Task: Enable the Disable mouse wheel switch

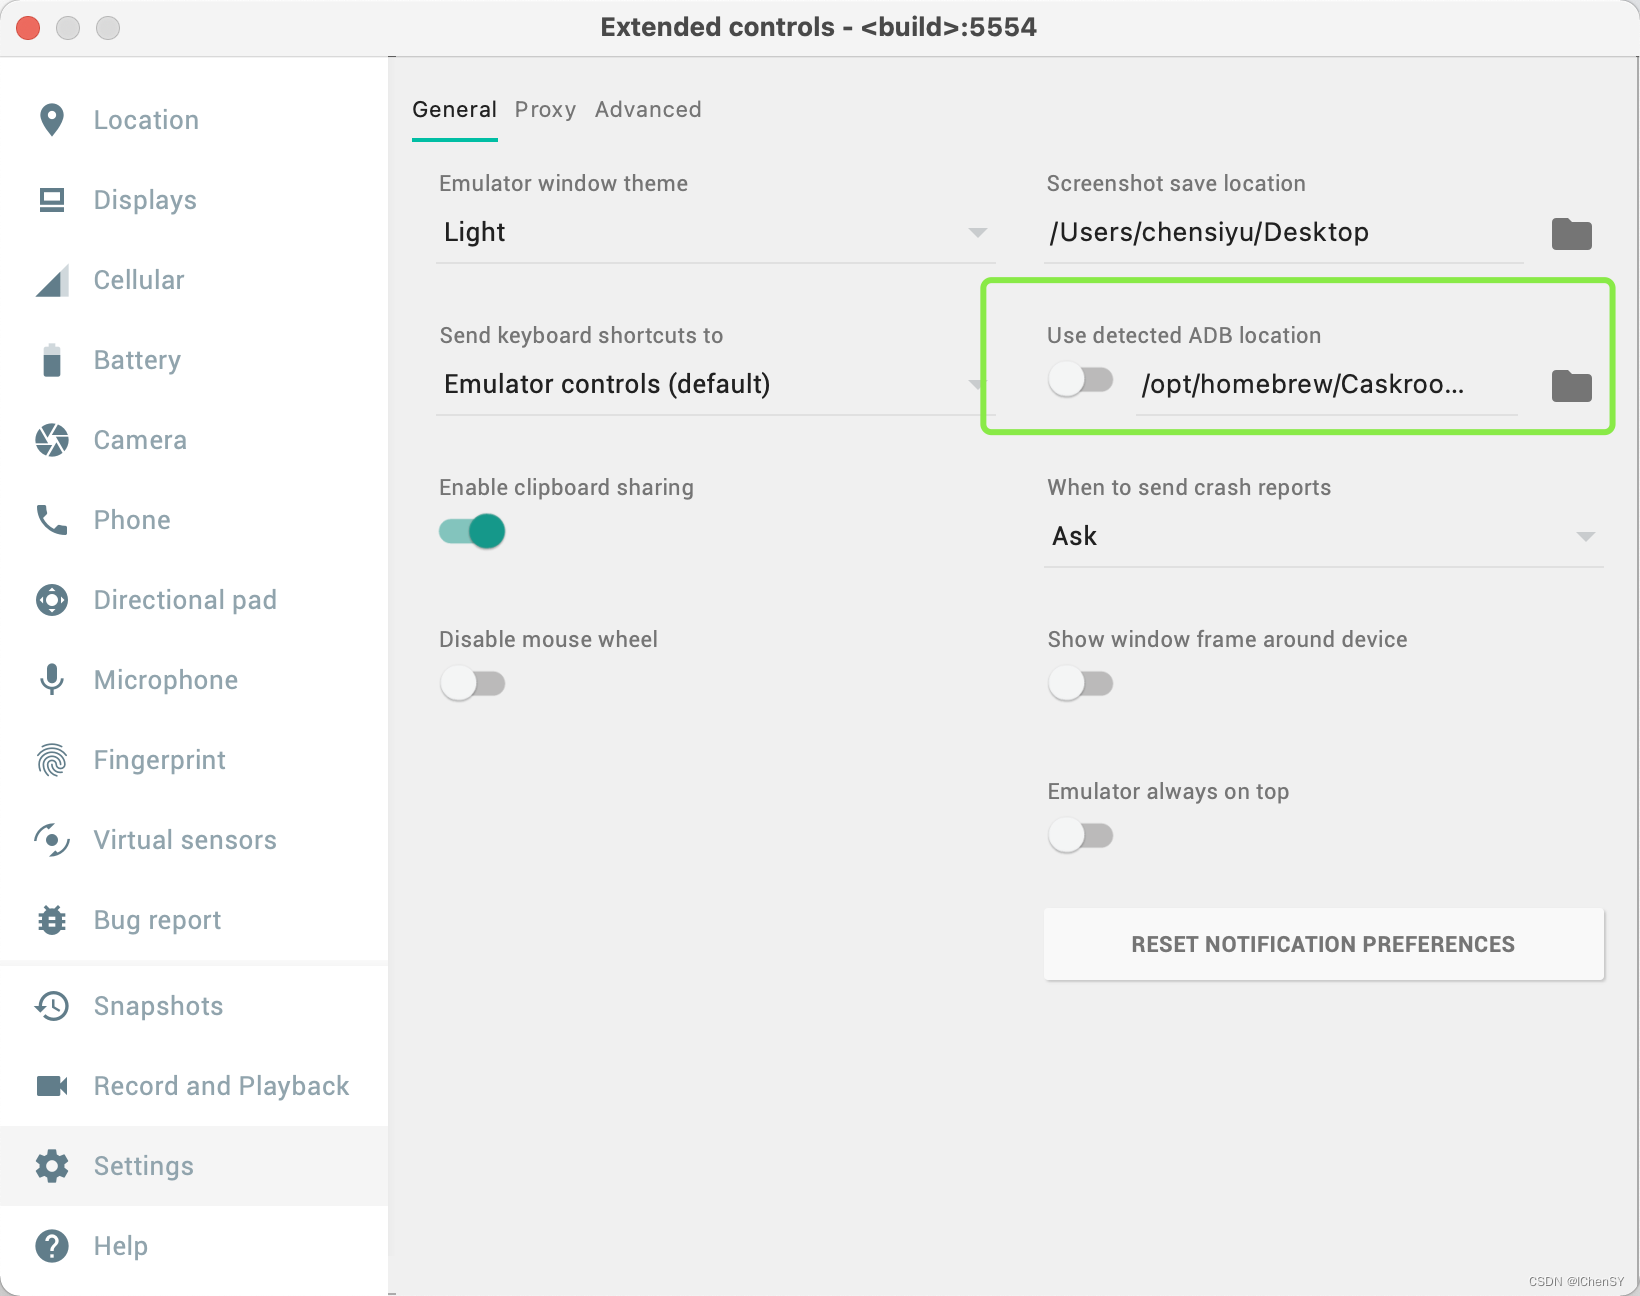Action: tap(472, 683)
